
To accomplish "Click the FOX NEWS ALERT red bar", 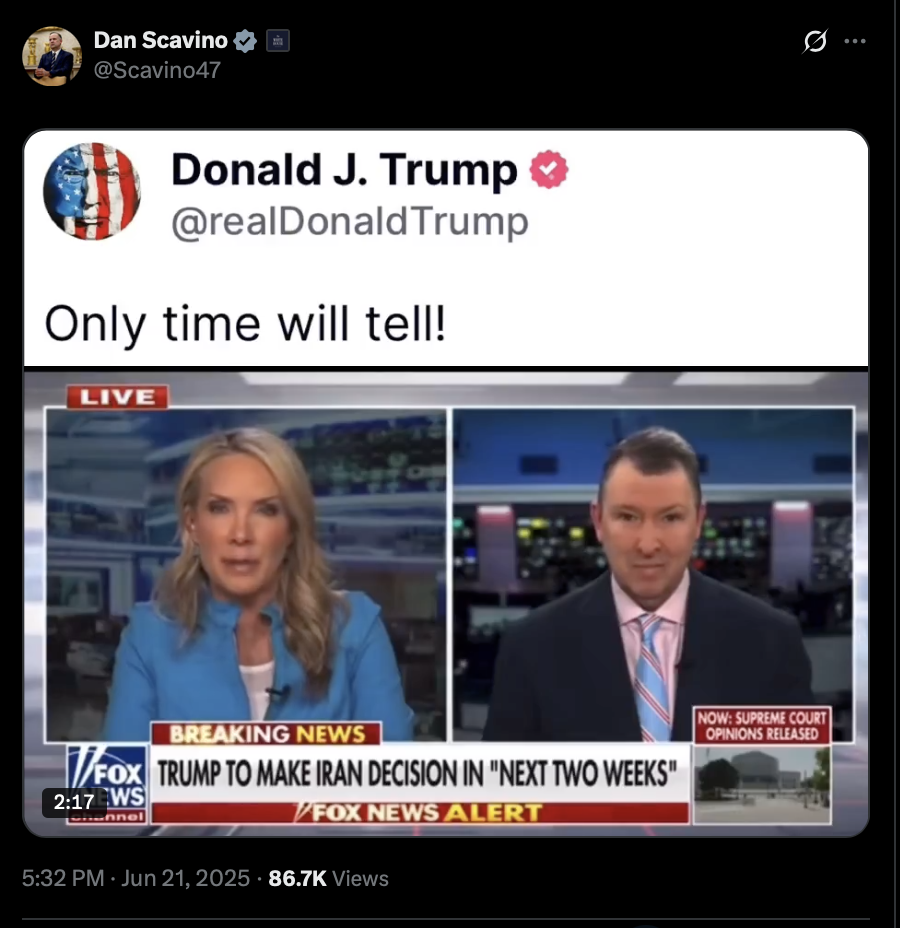I will (x=420, y=813).
